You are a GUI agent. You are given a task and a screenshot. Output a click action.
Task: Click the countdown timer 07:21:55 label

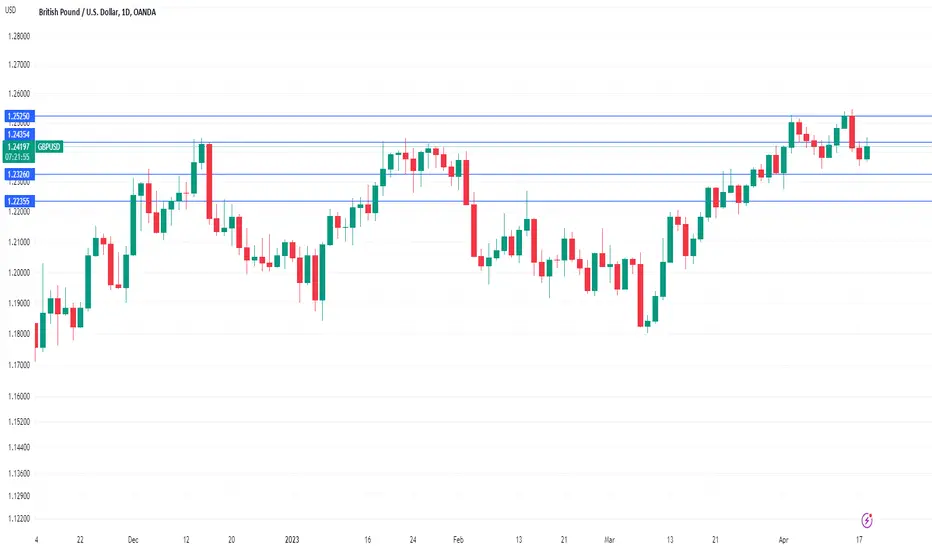click(x=19, y=157)
